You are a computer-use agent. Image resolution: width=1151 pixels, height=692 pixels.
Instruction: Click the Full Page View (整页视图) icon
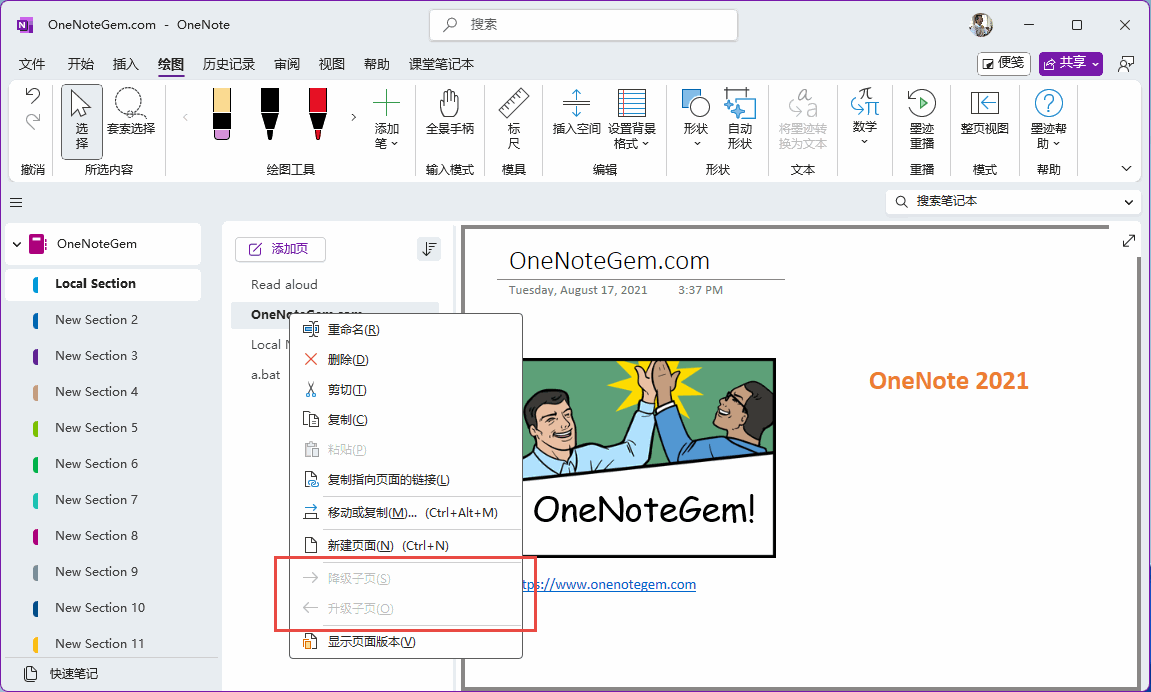point(984,105)
